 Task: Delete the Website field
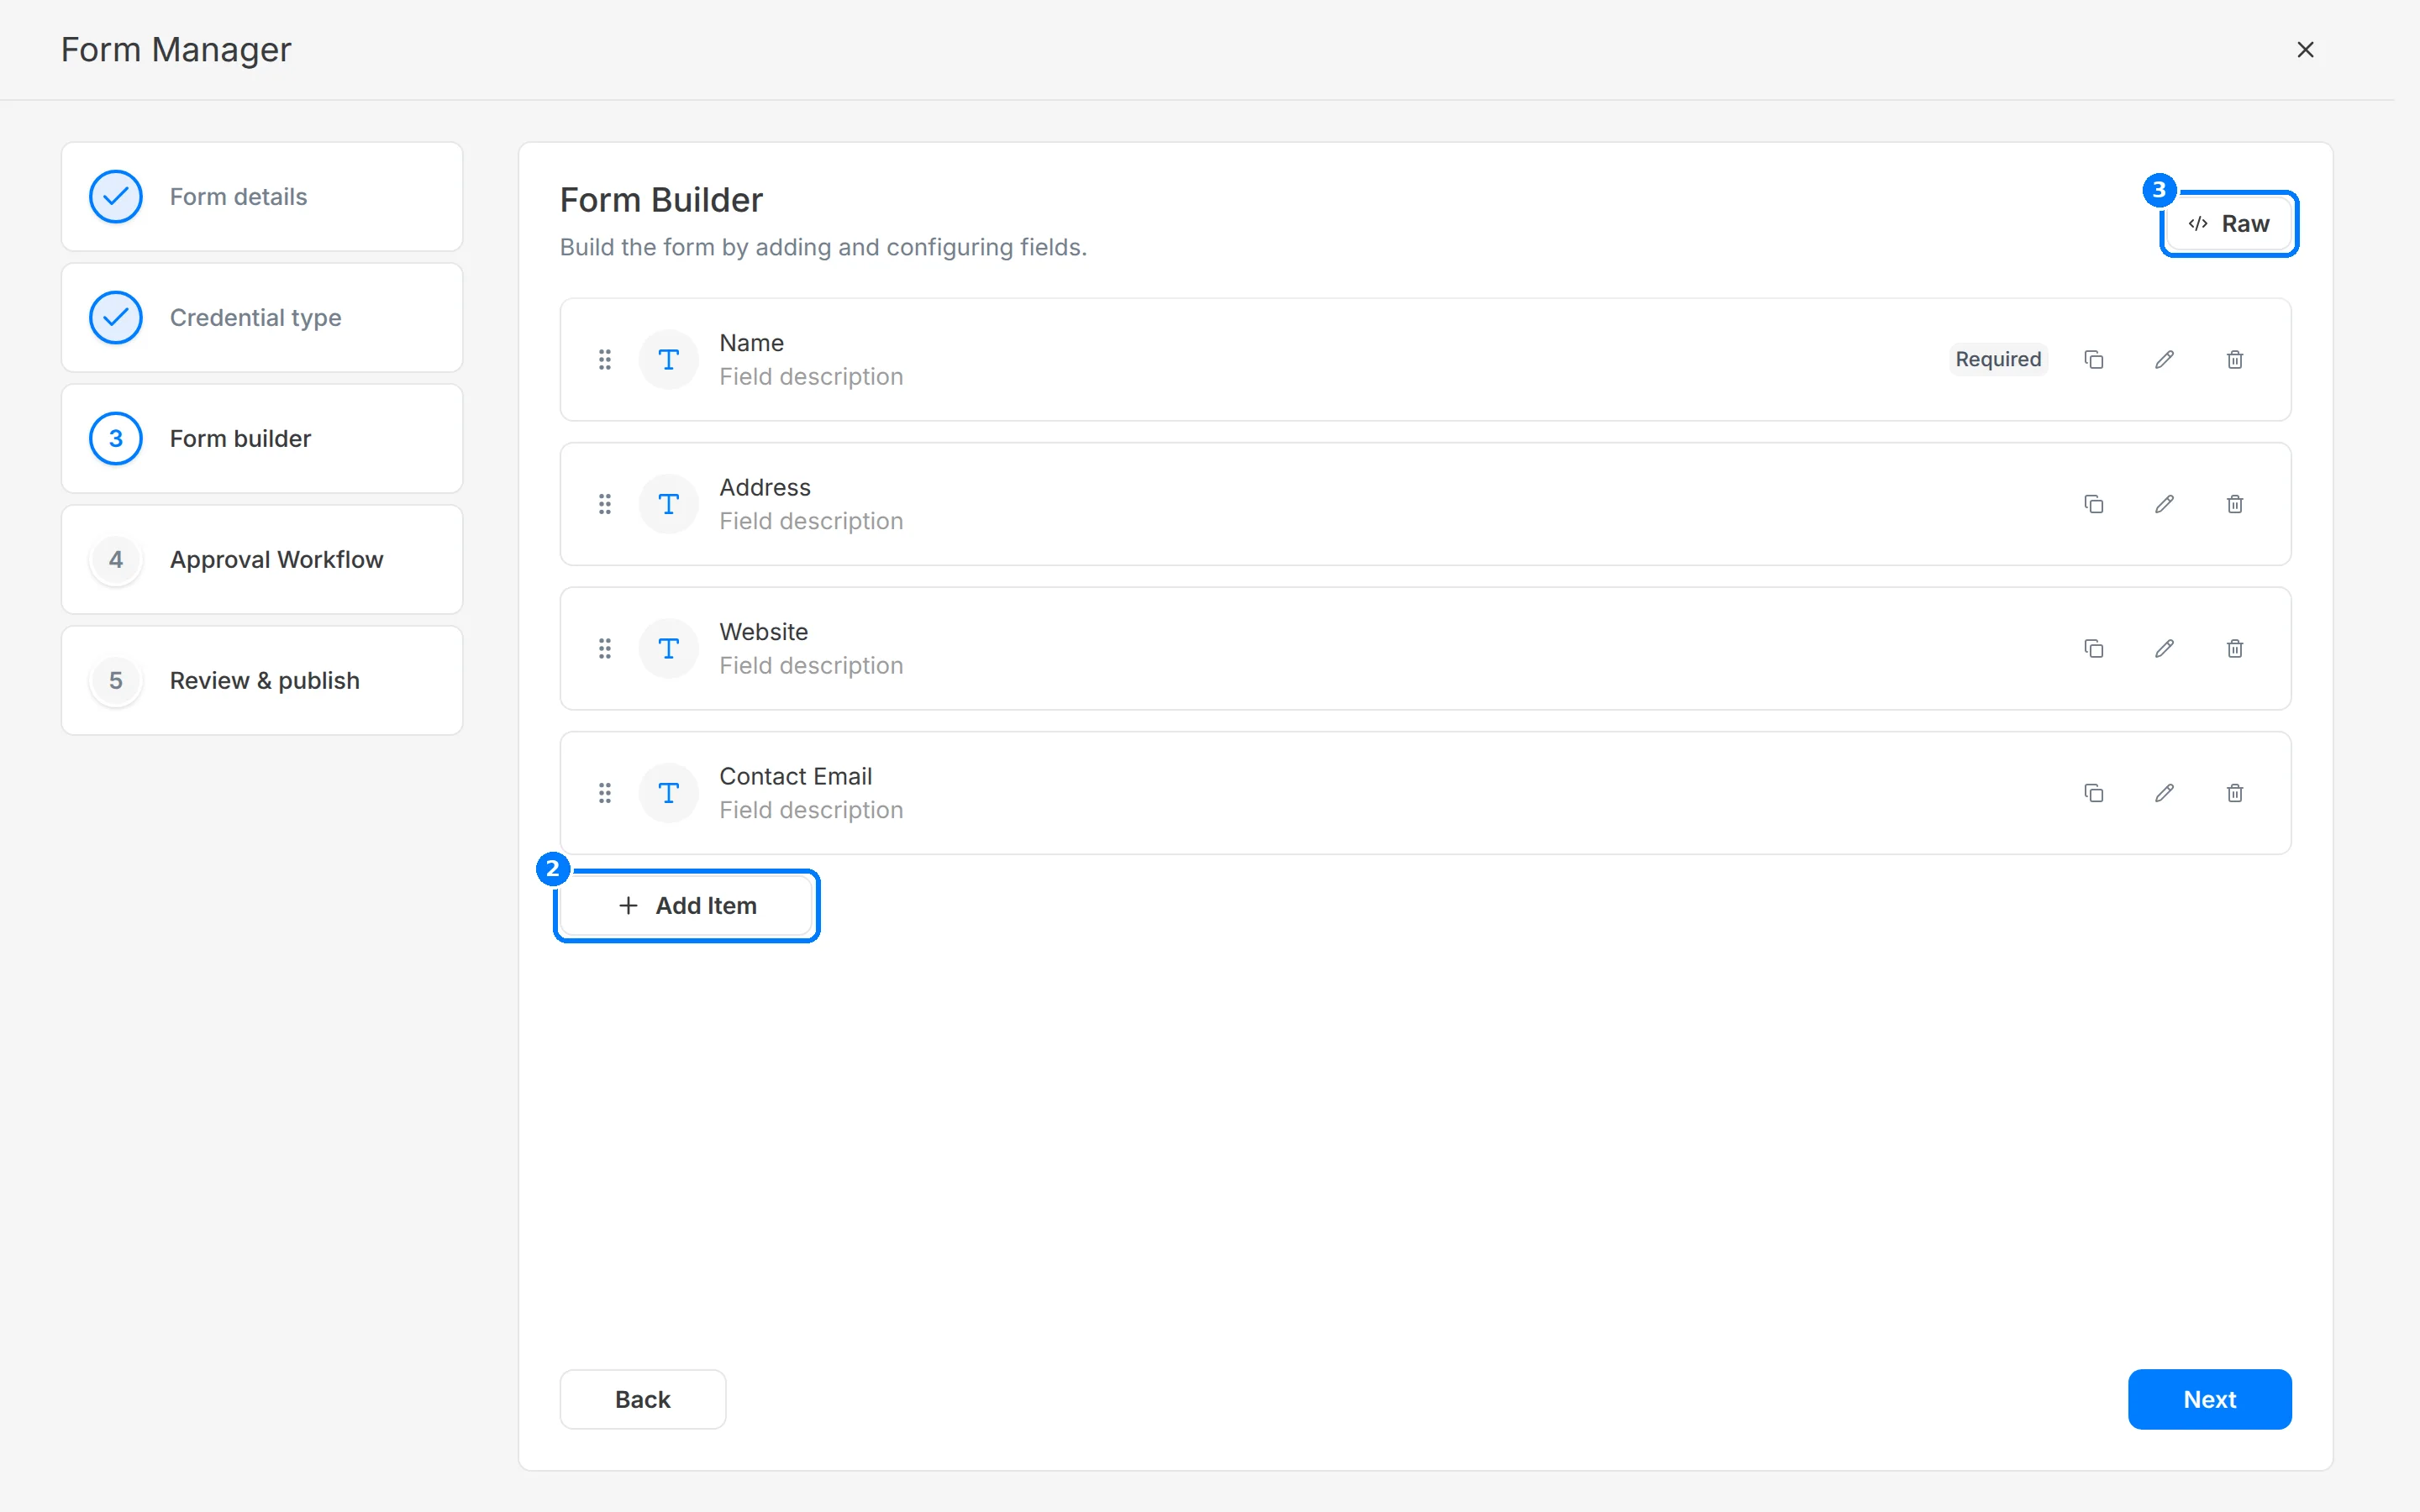point(2235,648)
